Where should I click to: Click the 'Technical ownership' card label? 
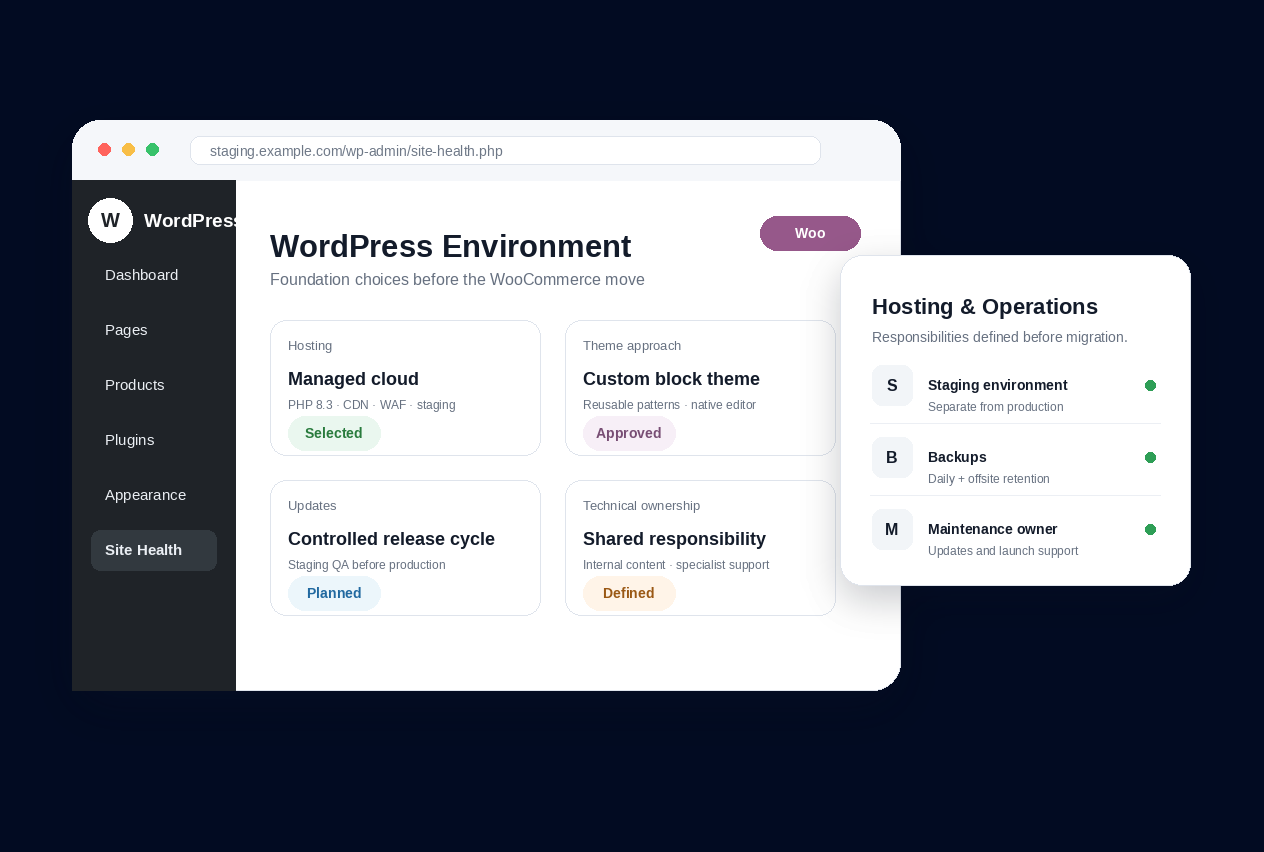[641, 506]
